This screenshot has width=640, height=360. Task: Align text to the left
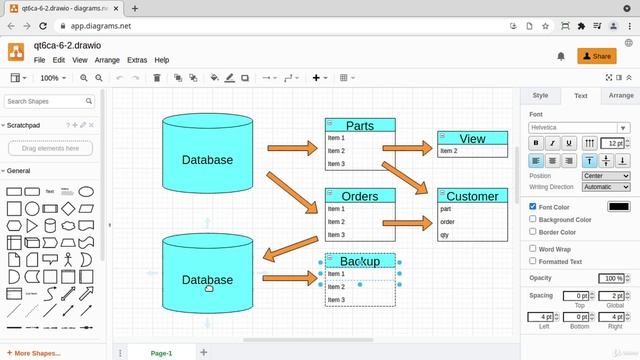tap(536, 161)
